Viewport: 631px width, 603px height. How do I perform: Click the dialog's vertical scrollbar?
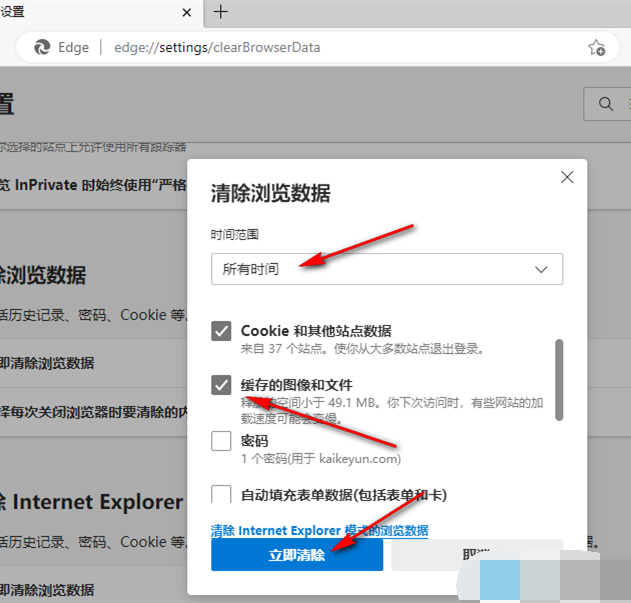coord(559,380)
